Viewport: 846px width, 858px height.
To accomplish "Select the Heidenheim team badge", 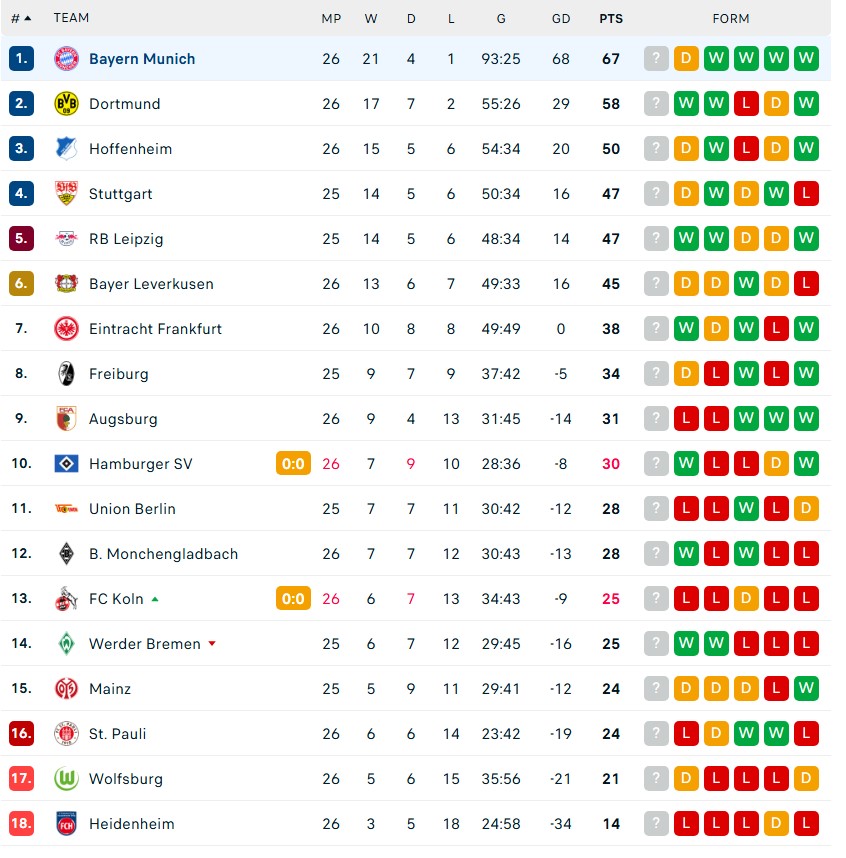I will (x=67, y=823).
